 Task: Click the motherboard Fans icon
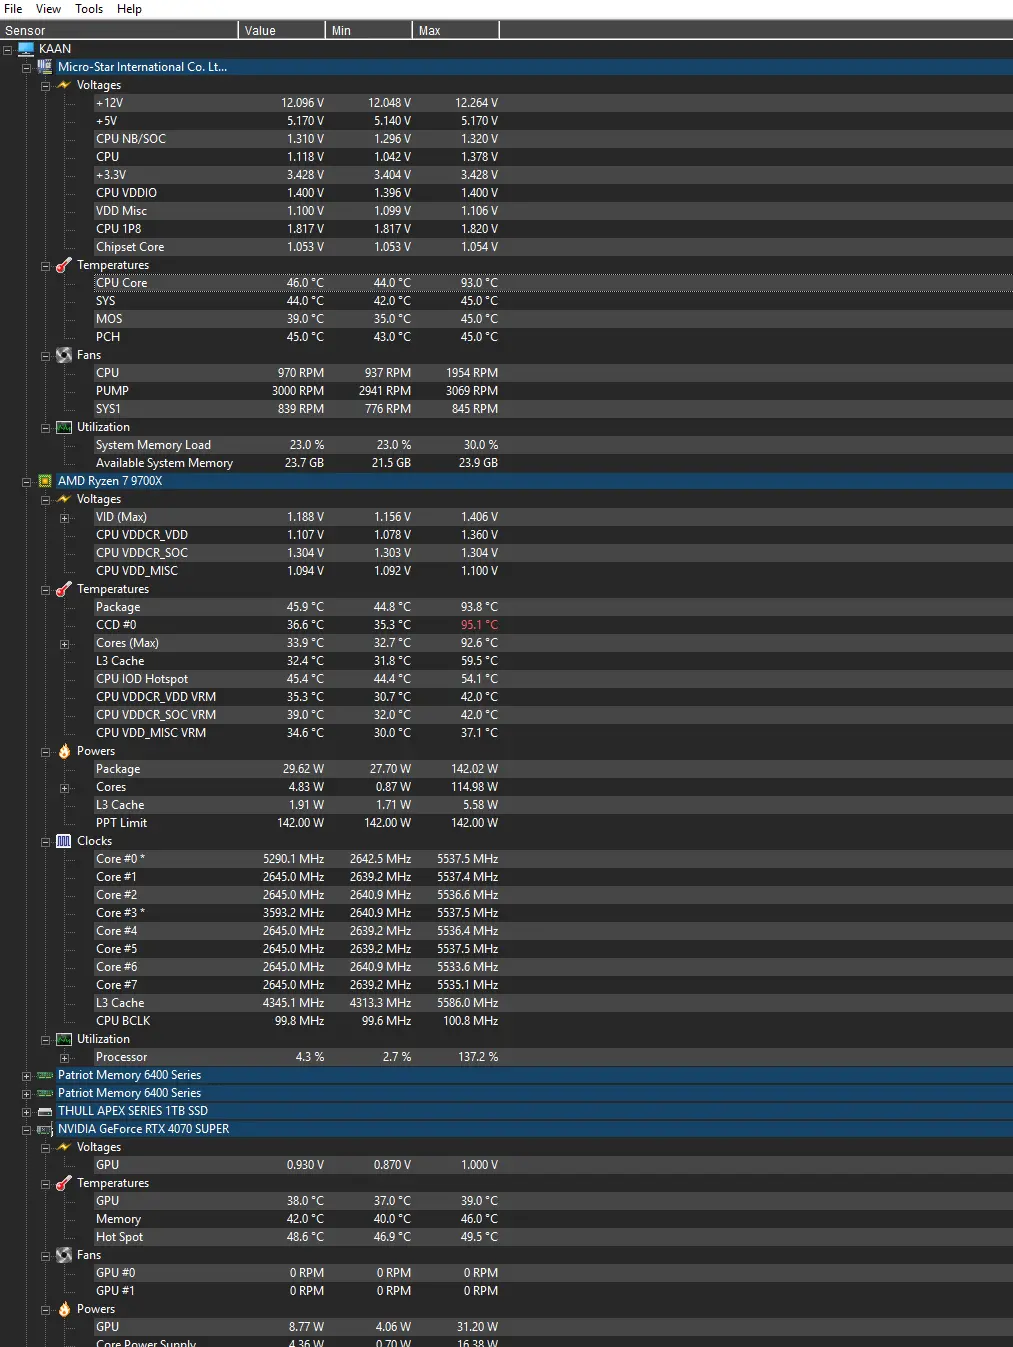[x=64, y=355]
